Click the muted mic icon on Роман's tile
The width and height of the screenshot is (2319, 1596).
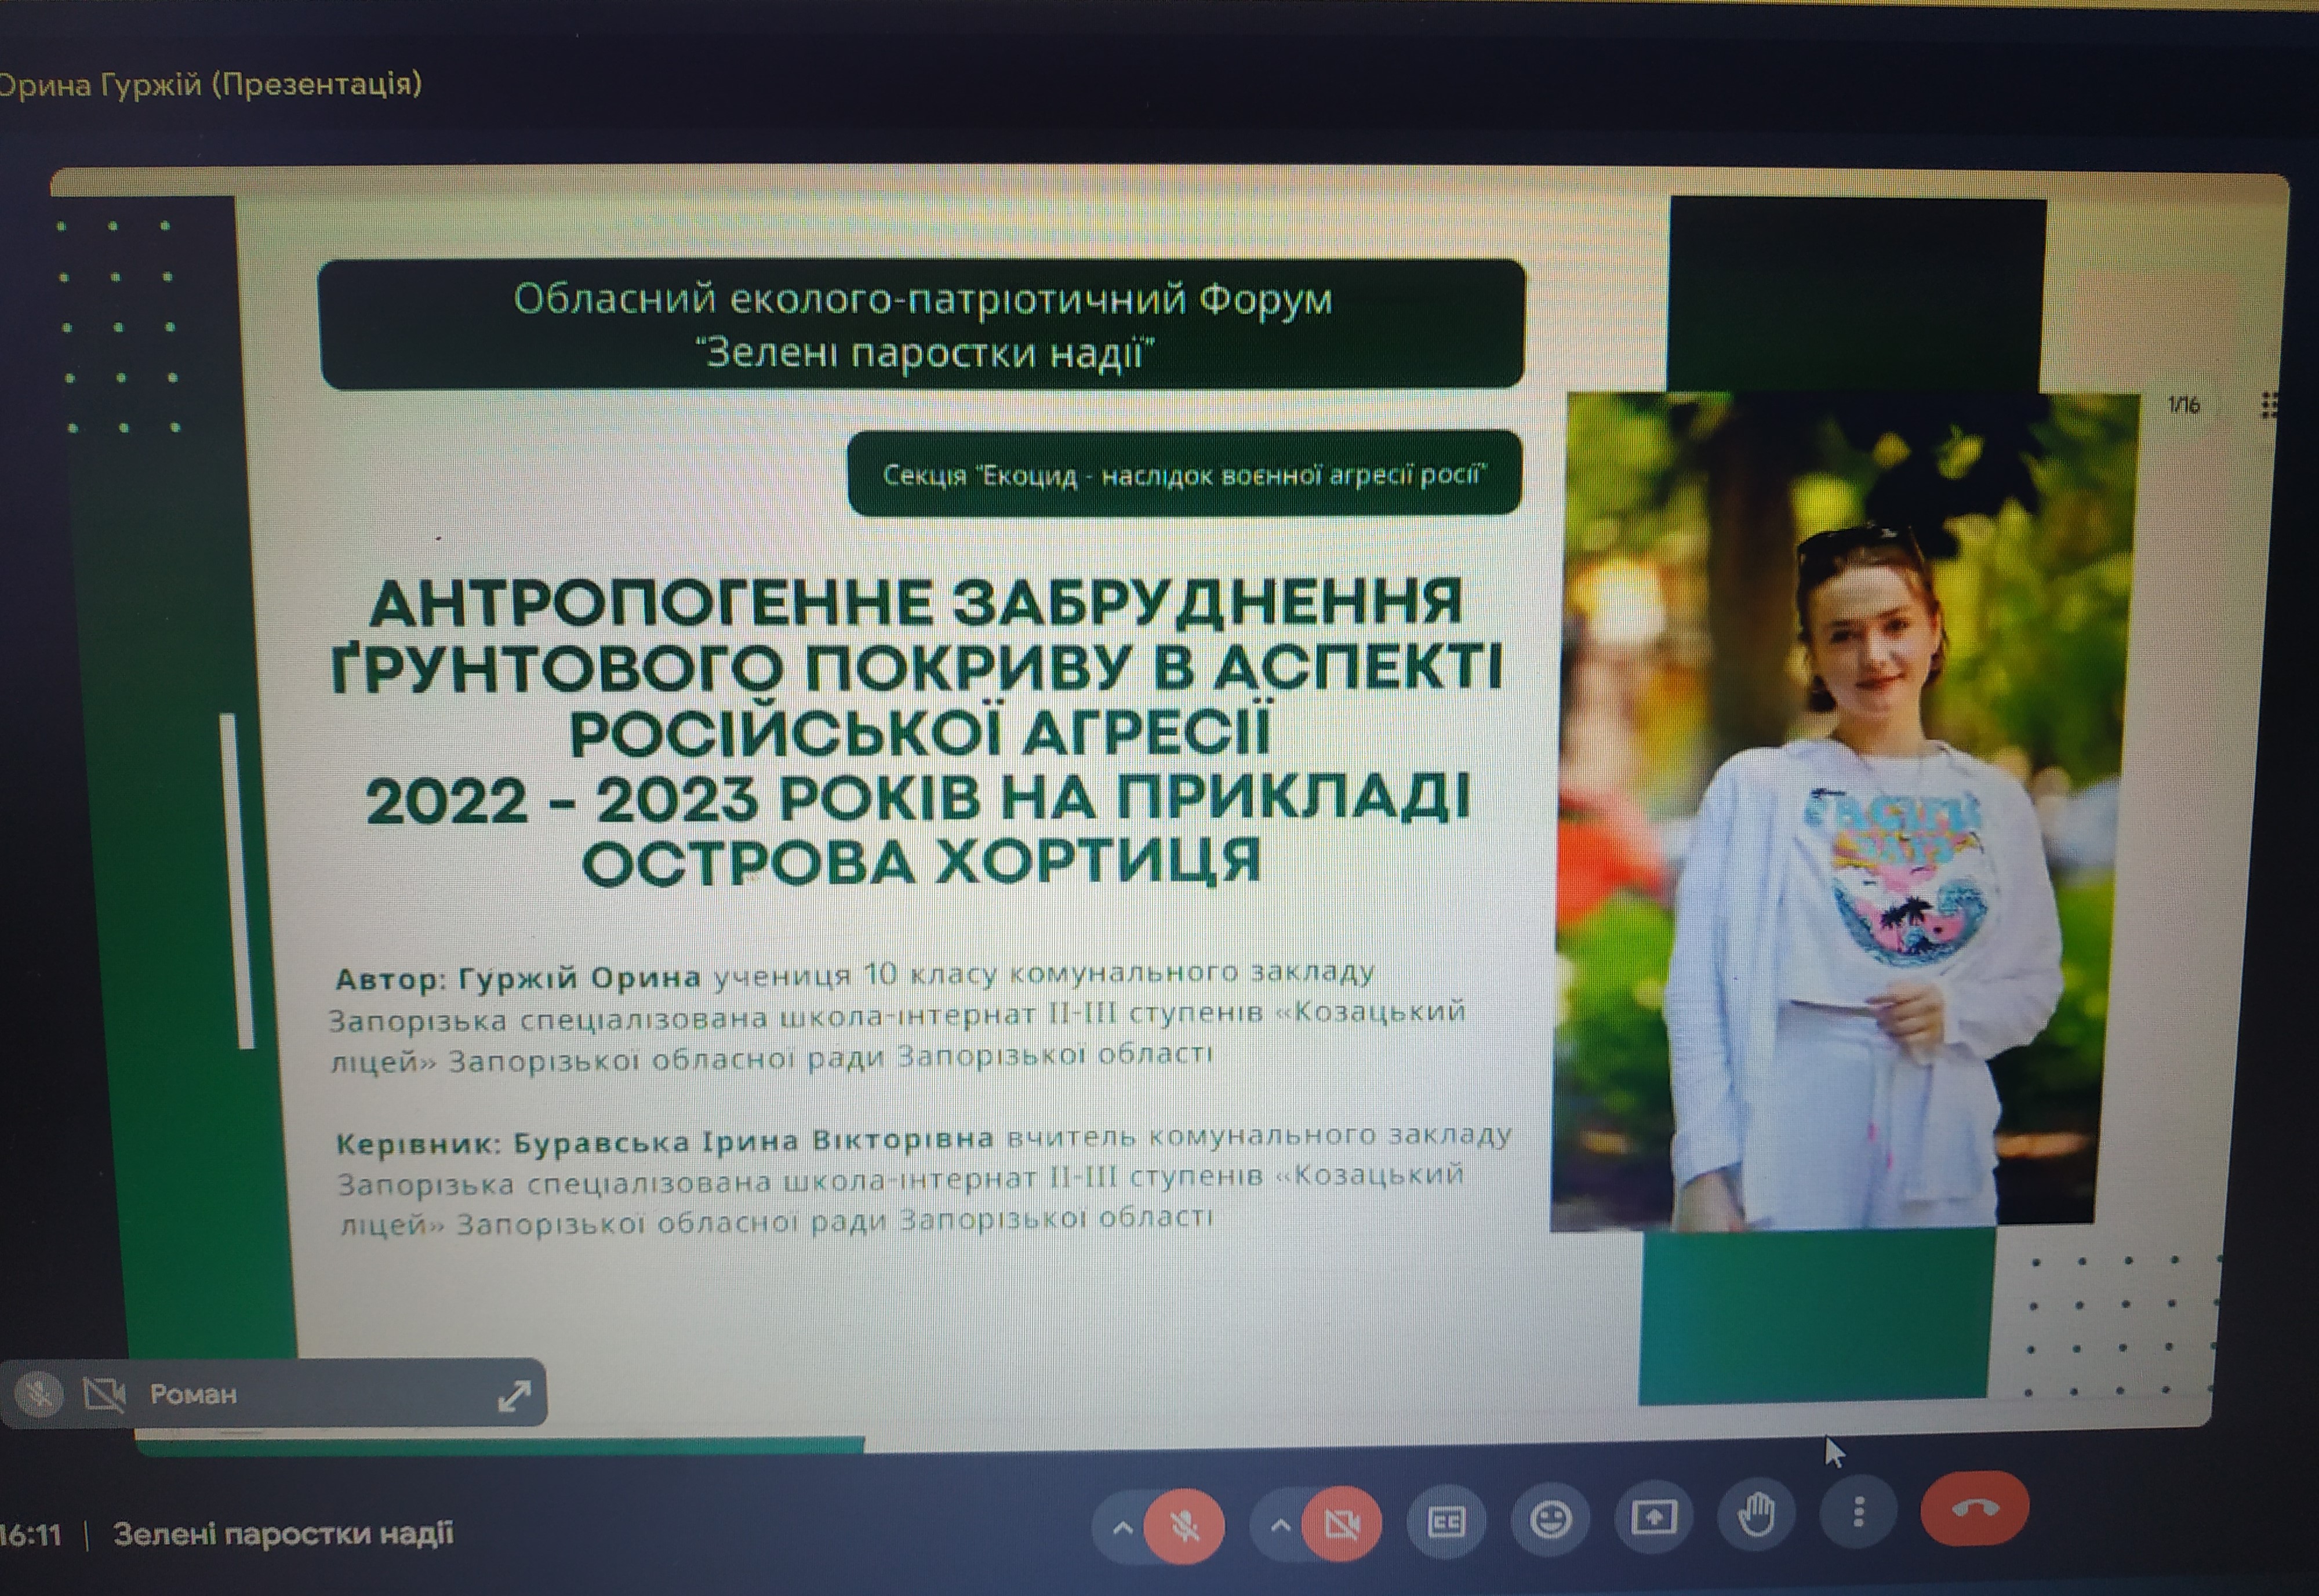(40, 1393)
